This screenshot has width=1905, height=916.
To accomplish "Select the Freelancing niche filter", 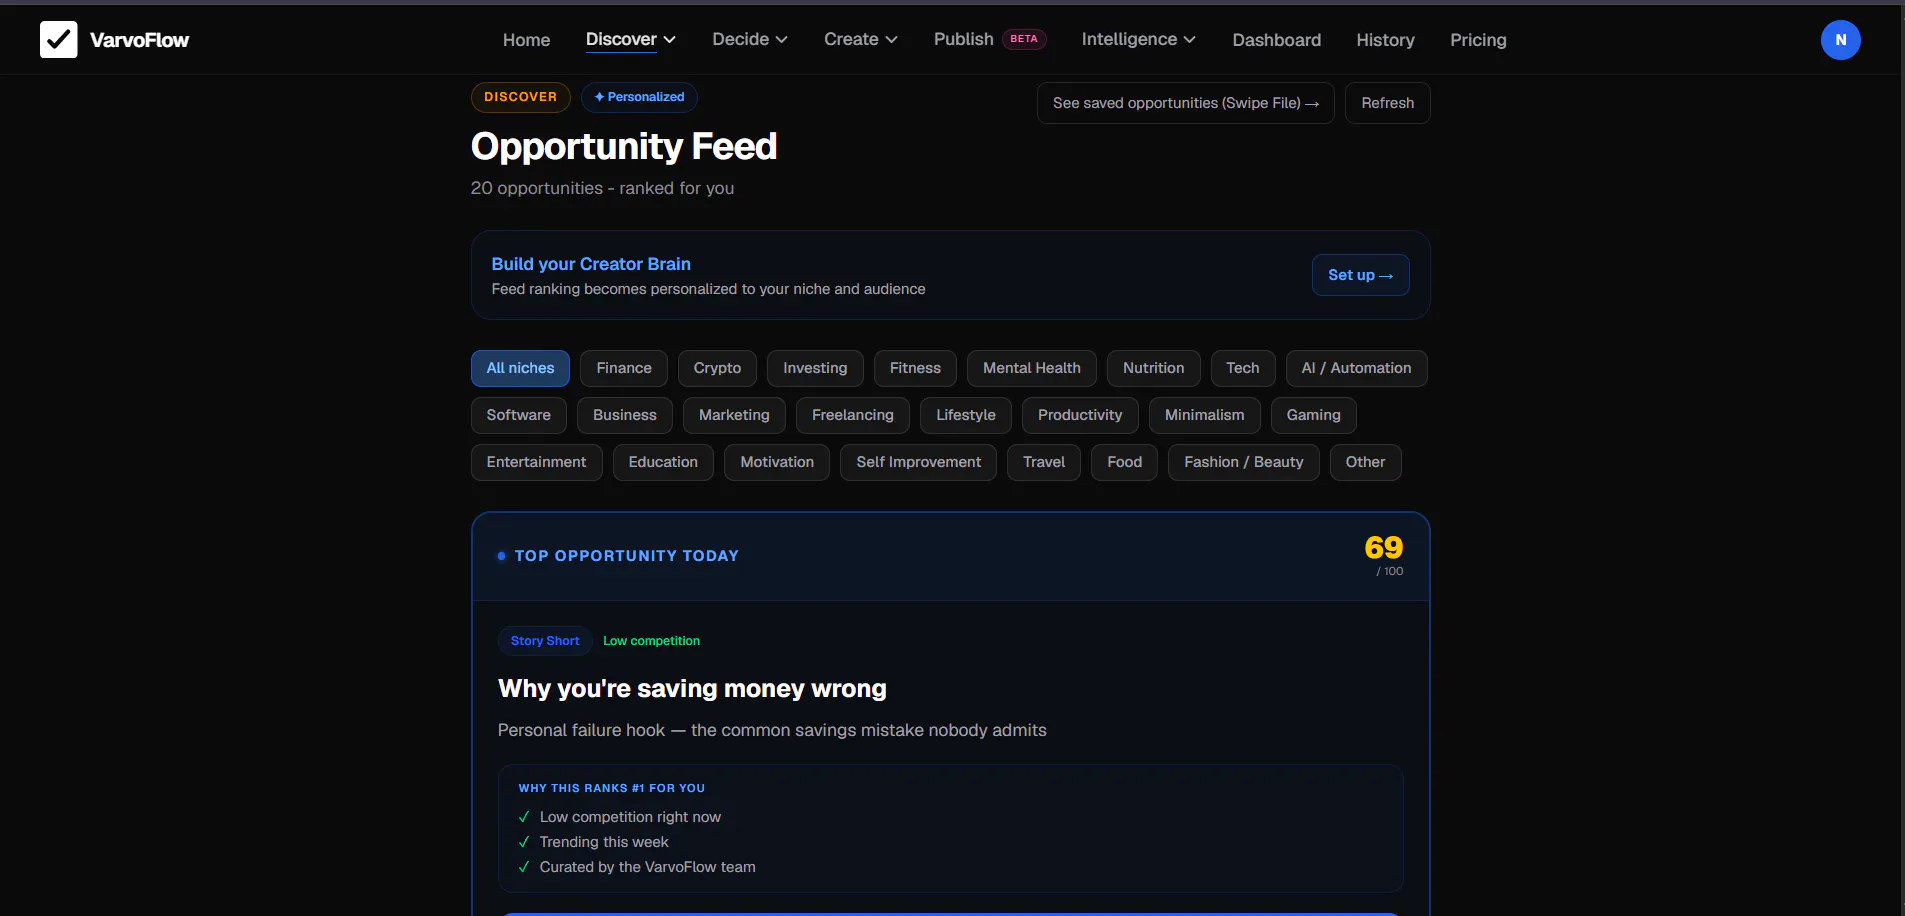I will pos(852,415).
